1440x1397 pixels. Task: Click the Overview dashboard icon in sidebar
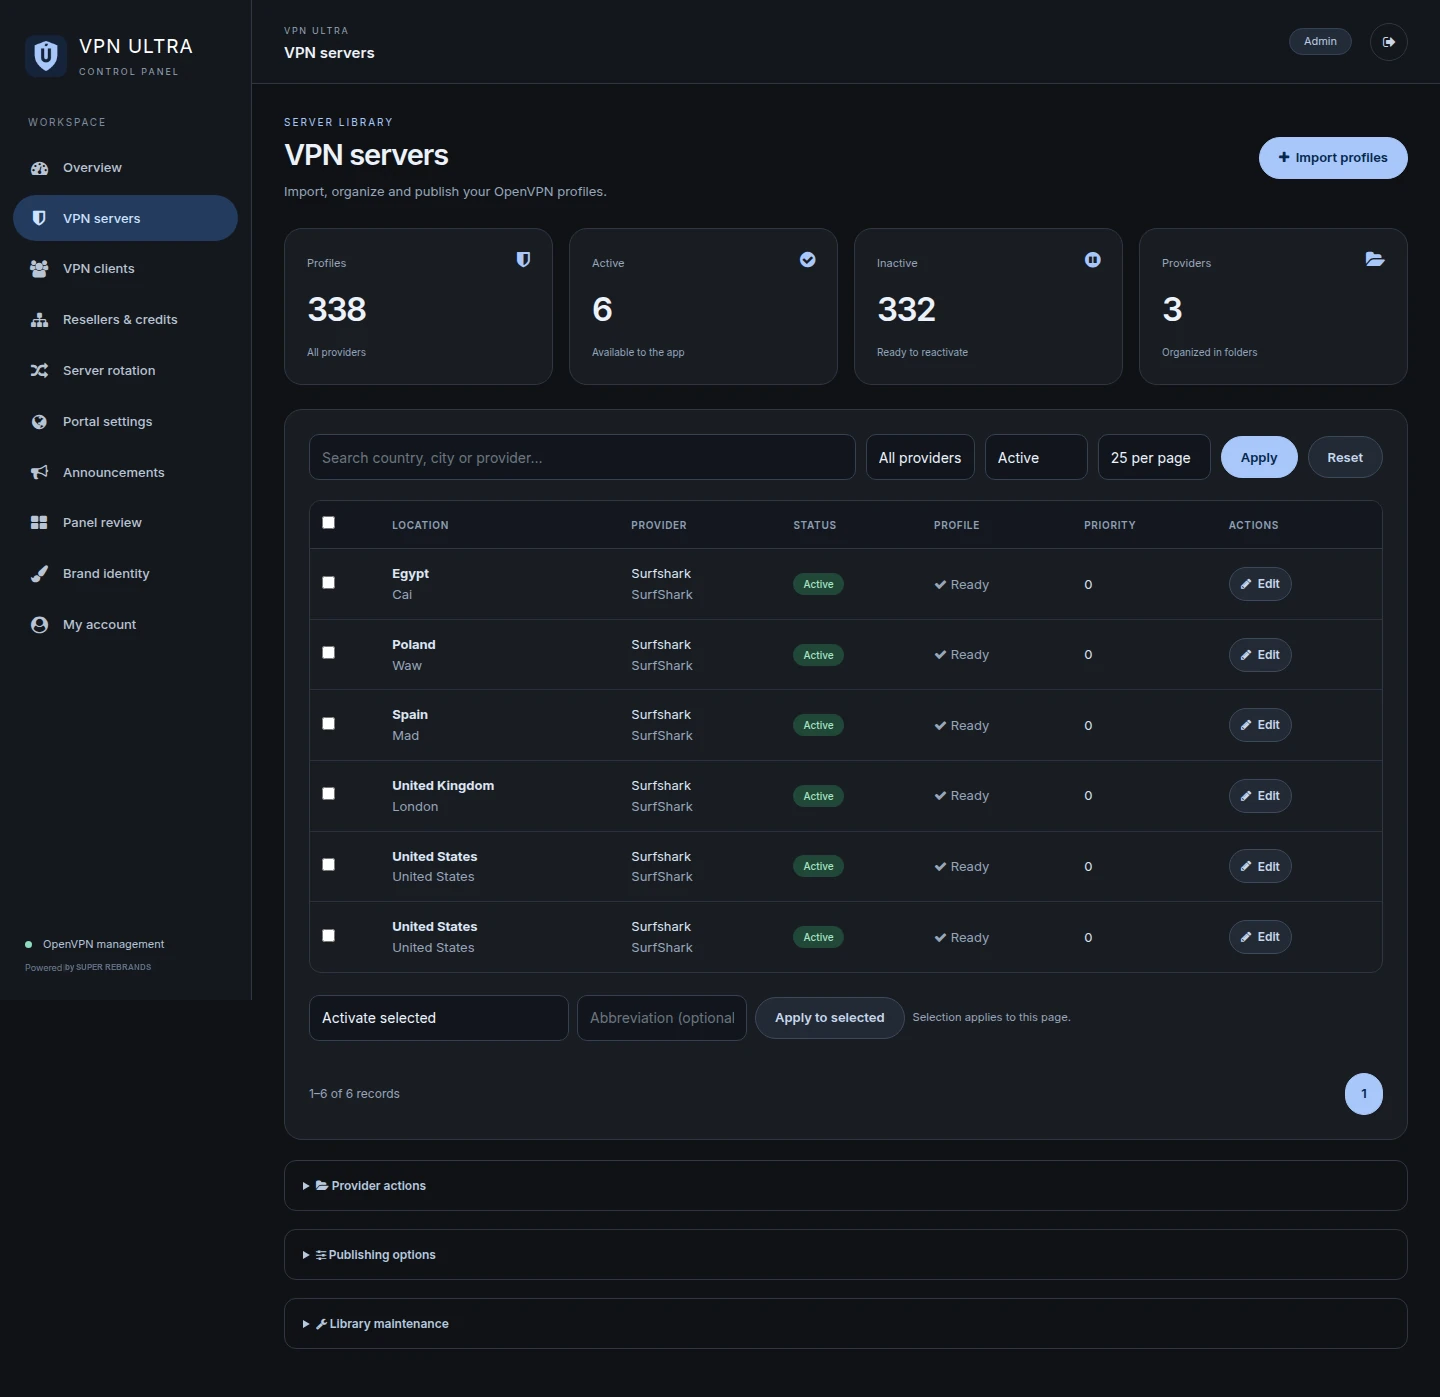[39, 168]
